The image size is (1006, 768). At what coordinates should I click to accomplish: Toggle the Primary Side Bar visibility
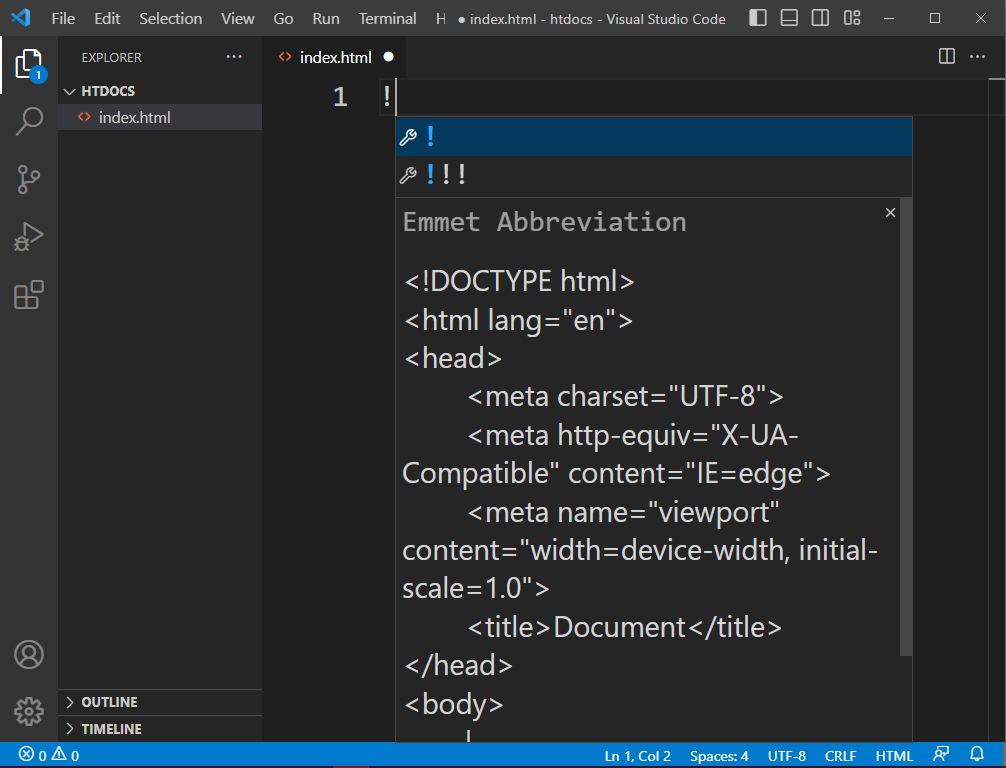point(757,17)
